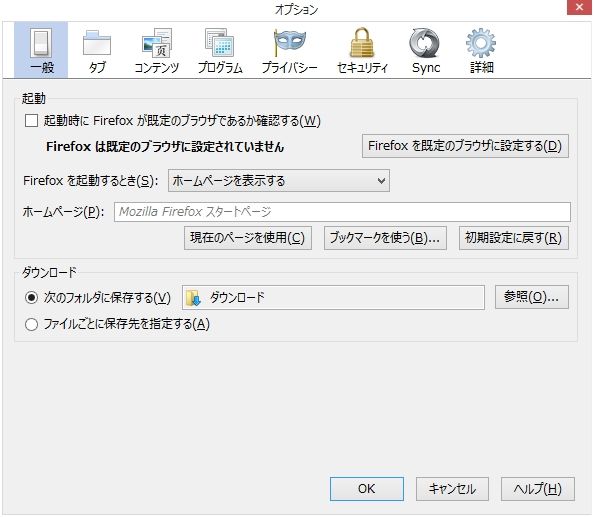The height and width of the screenshot is (517, 594).
Task: Open the コンテンツ (Content) panel
Action: (157, 50)
